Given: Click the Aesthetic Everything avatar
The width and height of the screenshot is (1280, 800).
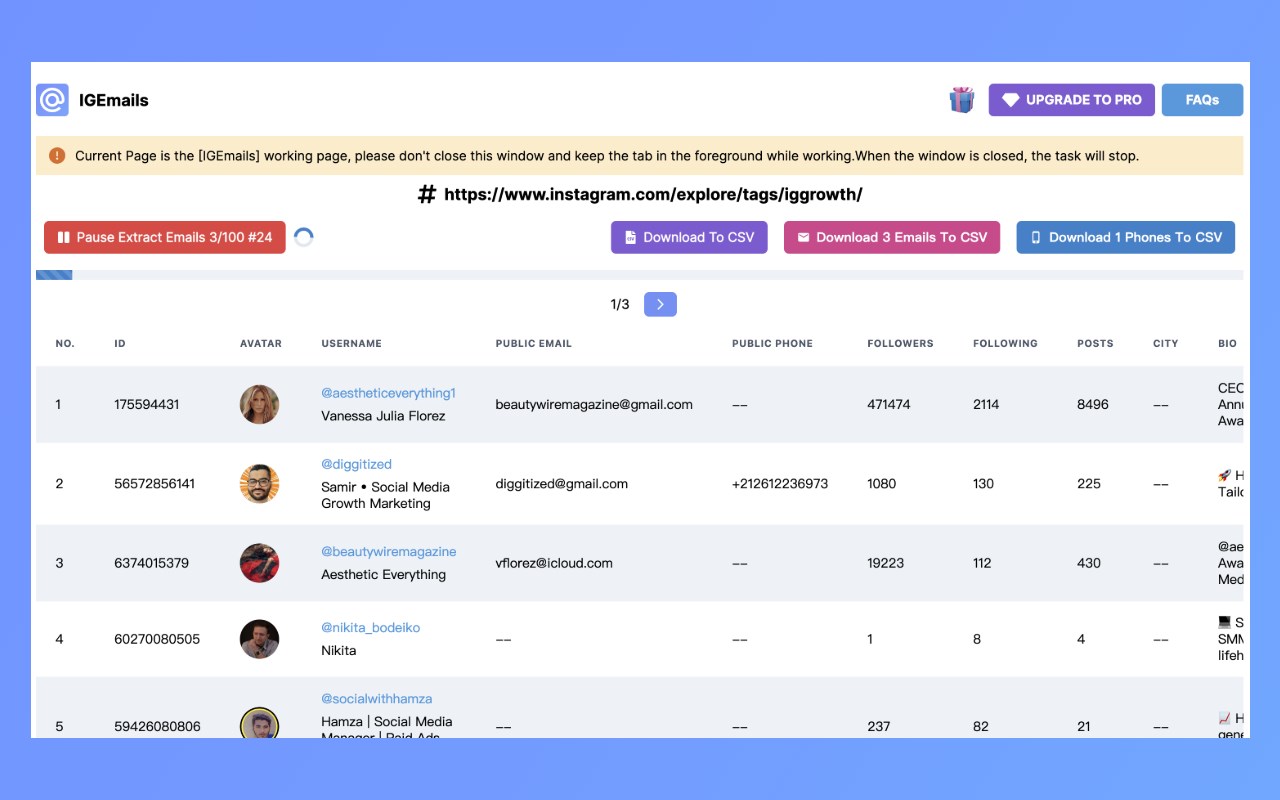Looking at the screenshot, I should [259, 563].
